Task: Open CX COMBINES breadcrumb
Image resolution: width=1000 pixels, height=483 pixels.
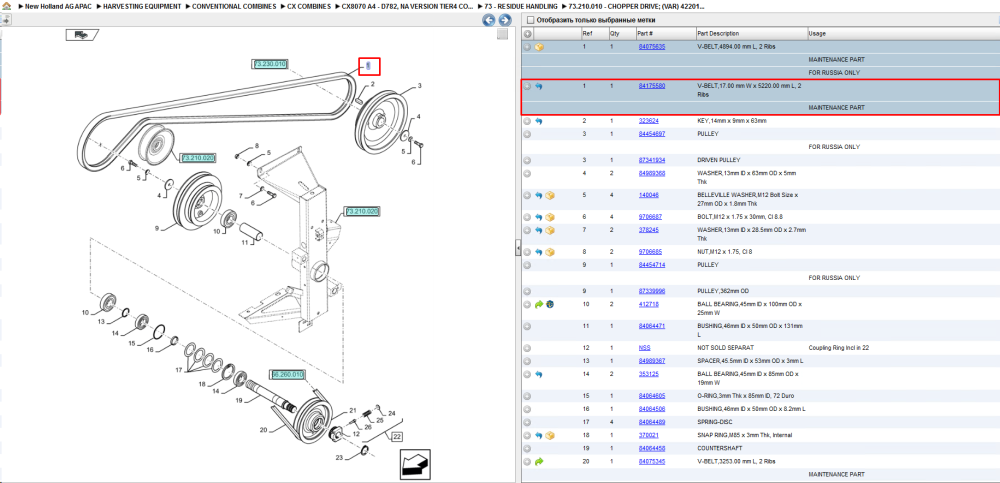Action: (309, 6)
